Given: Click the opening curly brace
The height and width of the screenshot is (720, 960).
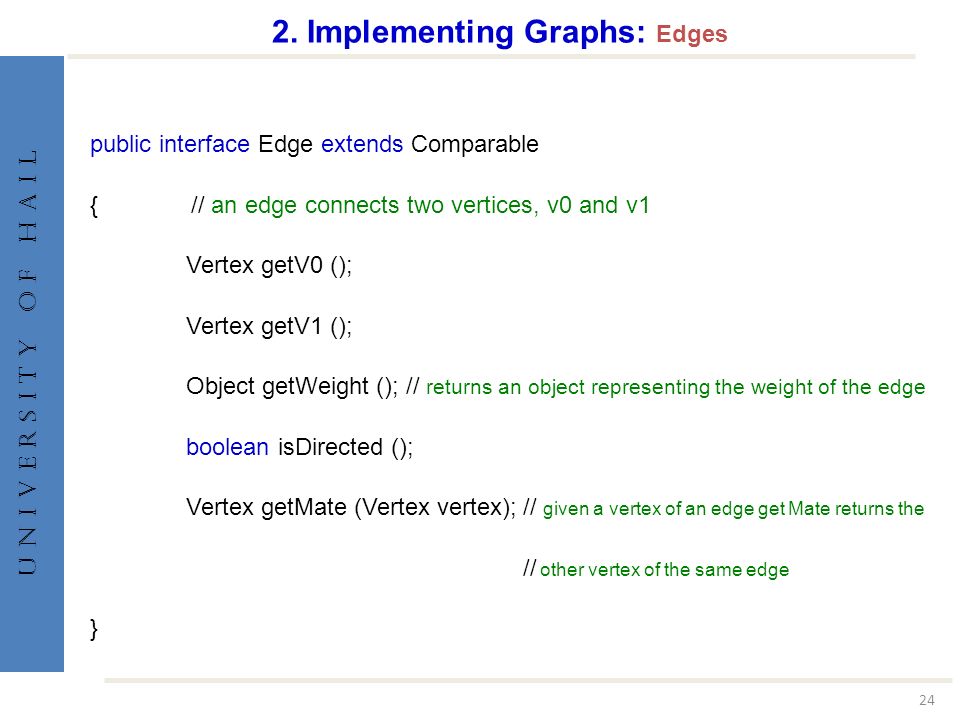Looking at the screenshot, I should (94, 206).
